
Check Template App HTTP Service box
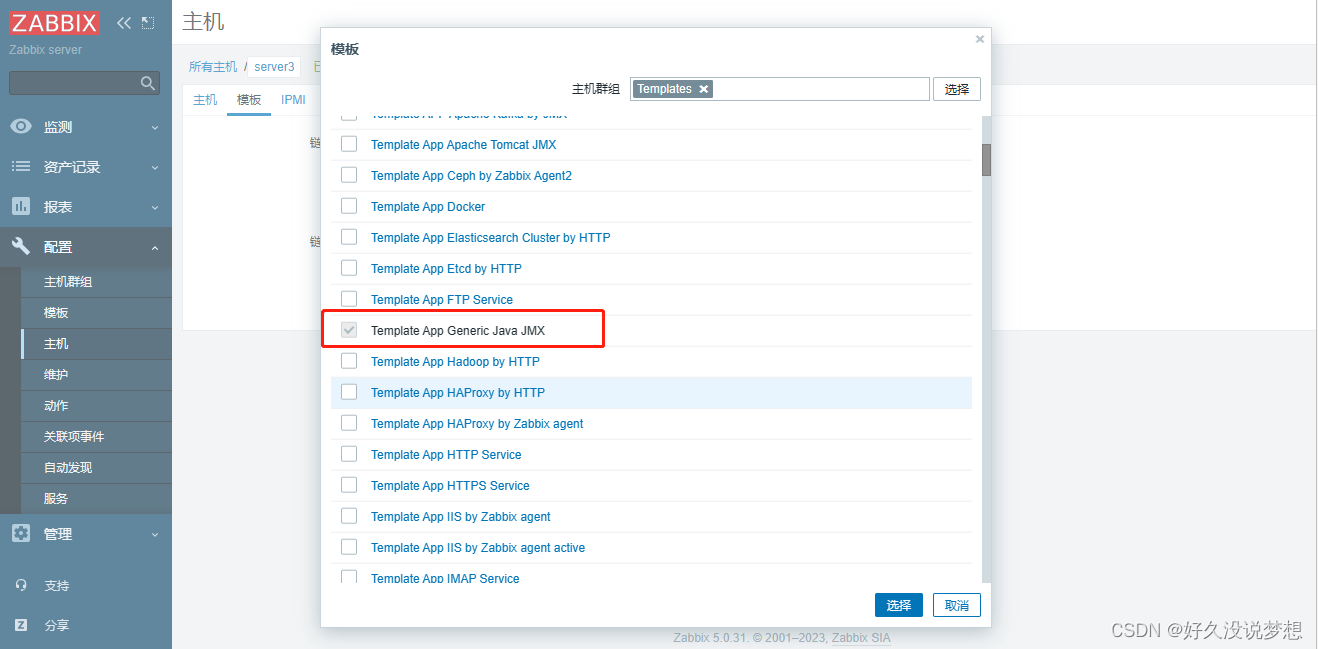click(x=349, y=454)
